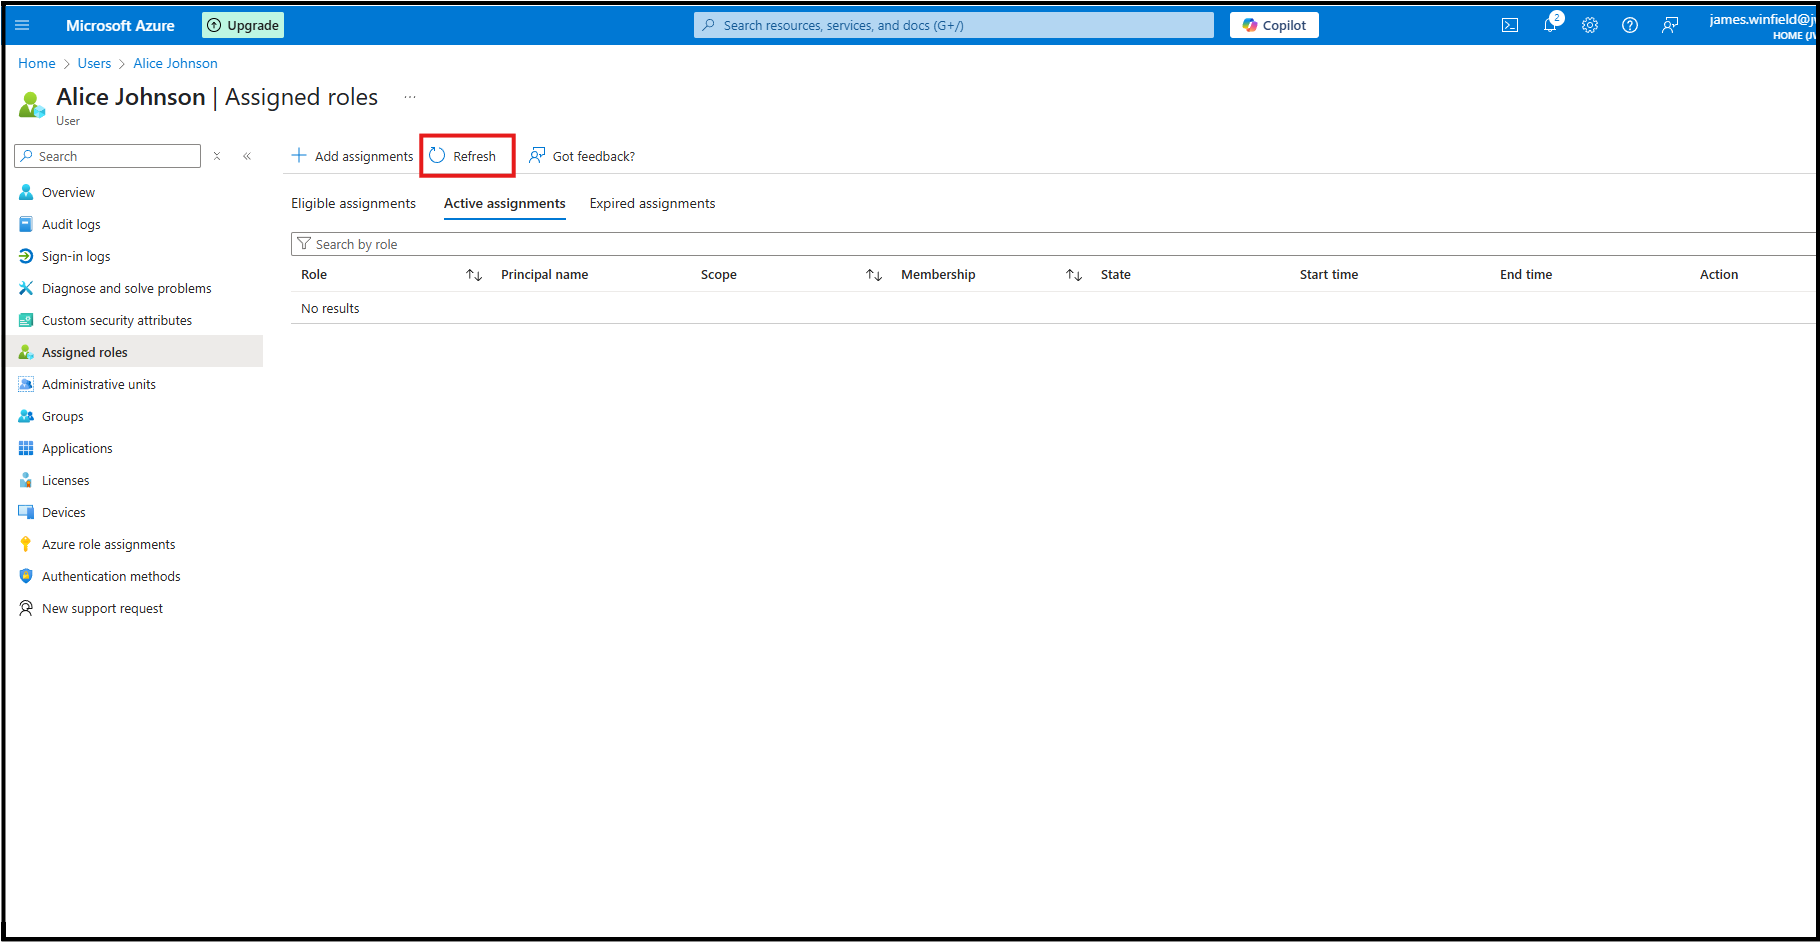Image resolution: width=1820 pixels, height=942 pixels.
Task: Collapse the sidebar with the double chevron
Action: click(247, 156)
